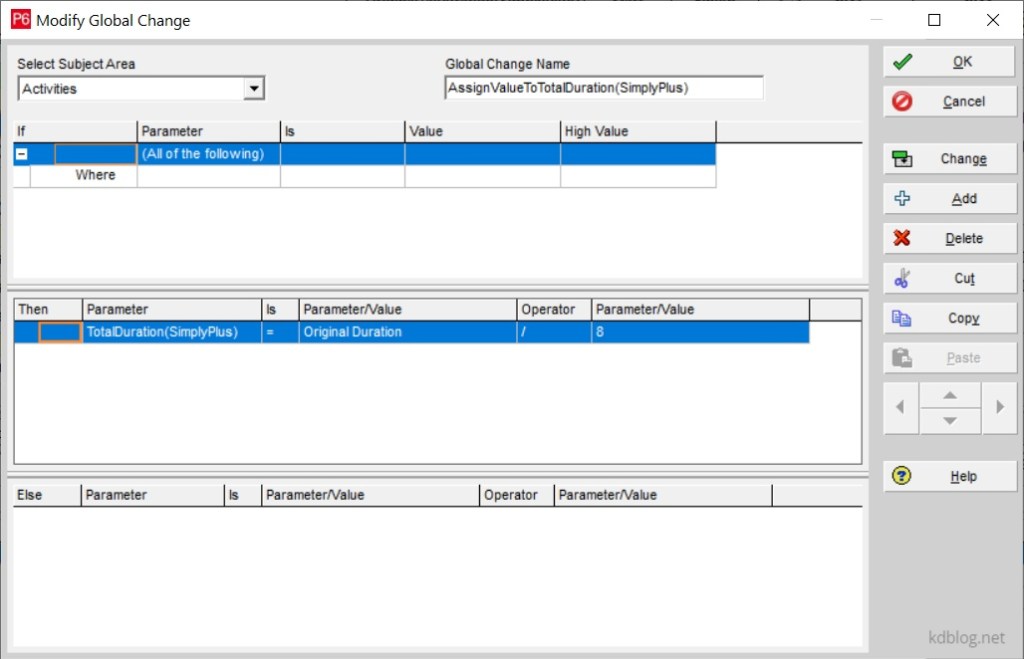Click the green OK checkmark icon

[903, 61]
